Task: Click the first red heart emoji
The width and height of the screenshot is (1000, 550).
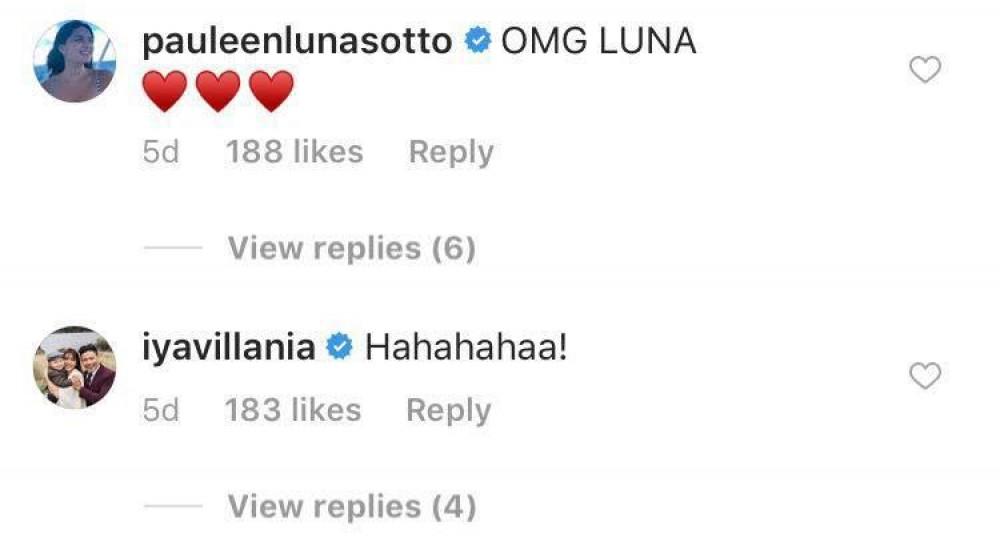Action: tap(165, 93)
